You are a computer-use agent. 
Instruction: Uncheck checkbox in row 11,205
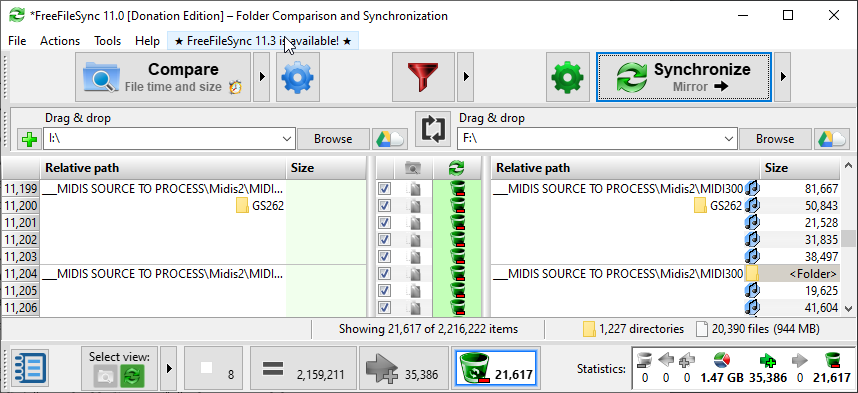pos(385,291)
